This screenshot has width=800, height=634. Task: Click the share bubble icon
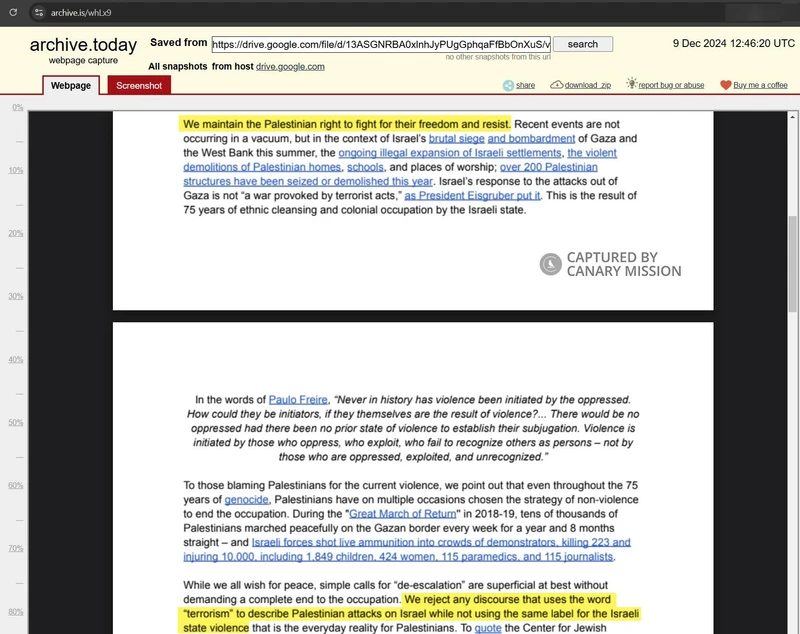(508, 85)
